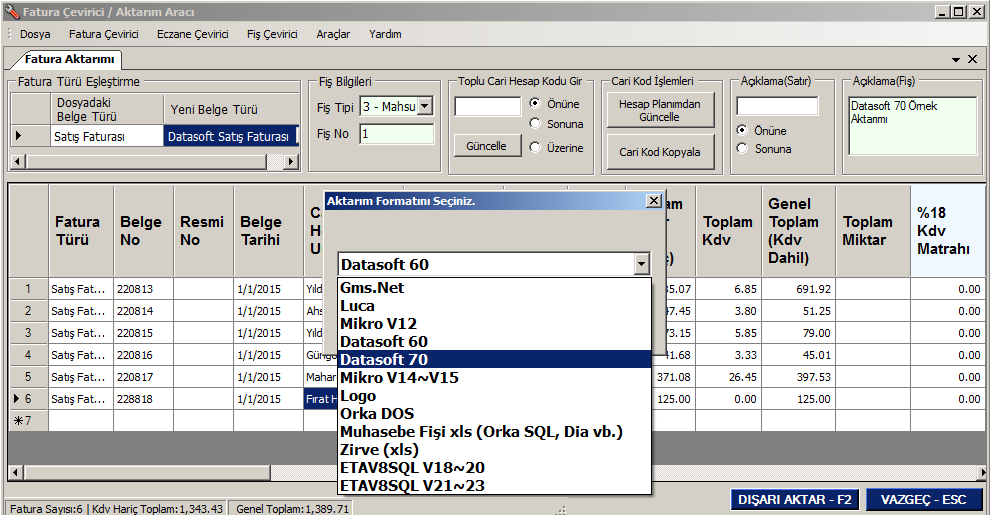Choose Luca from the format list
The height and width of the screenshot is (515, 990).
tap(494, 305)
